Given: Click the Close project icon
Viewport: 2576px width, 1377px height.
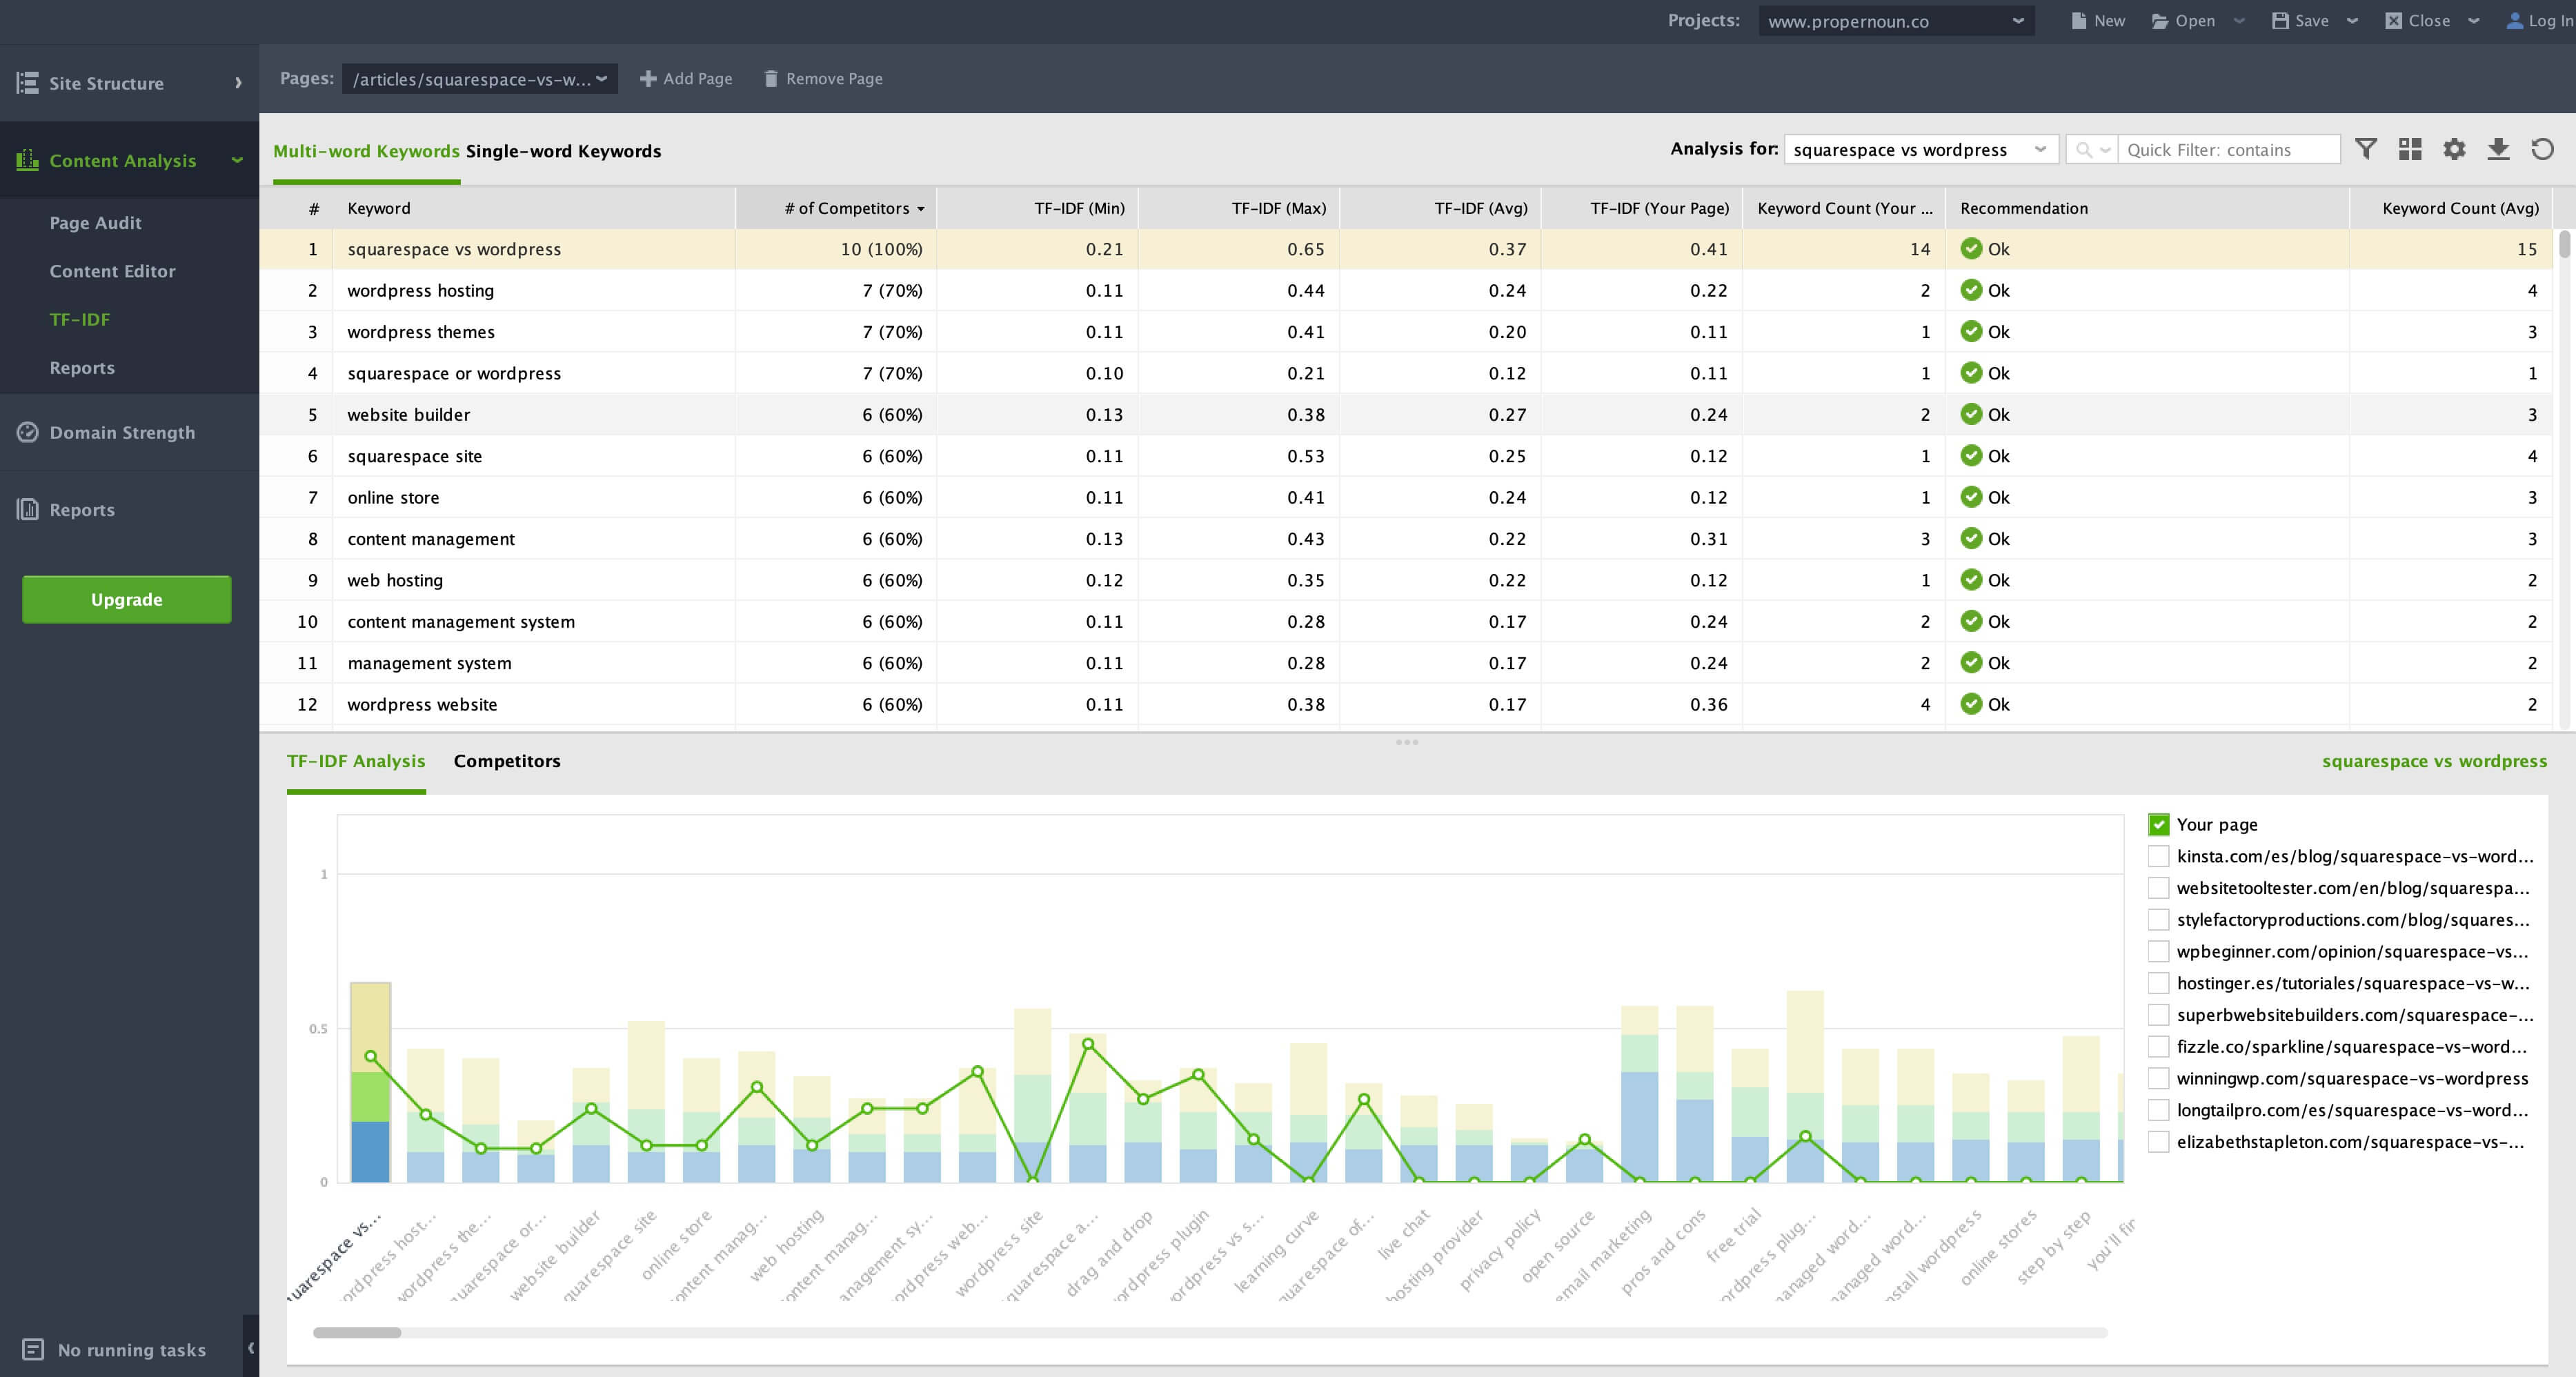Looking at the screenshot, I should [2393, 21].
